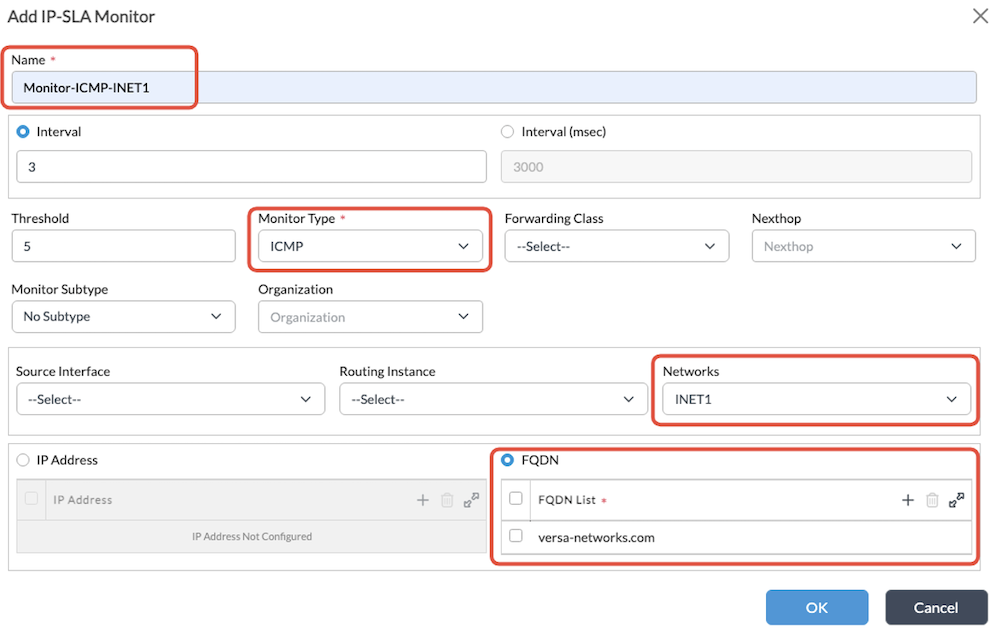
Task: Select the IP Address radio option
Action: click(23, 460)
